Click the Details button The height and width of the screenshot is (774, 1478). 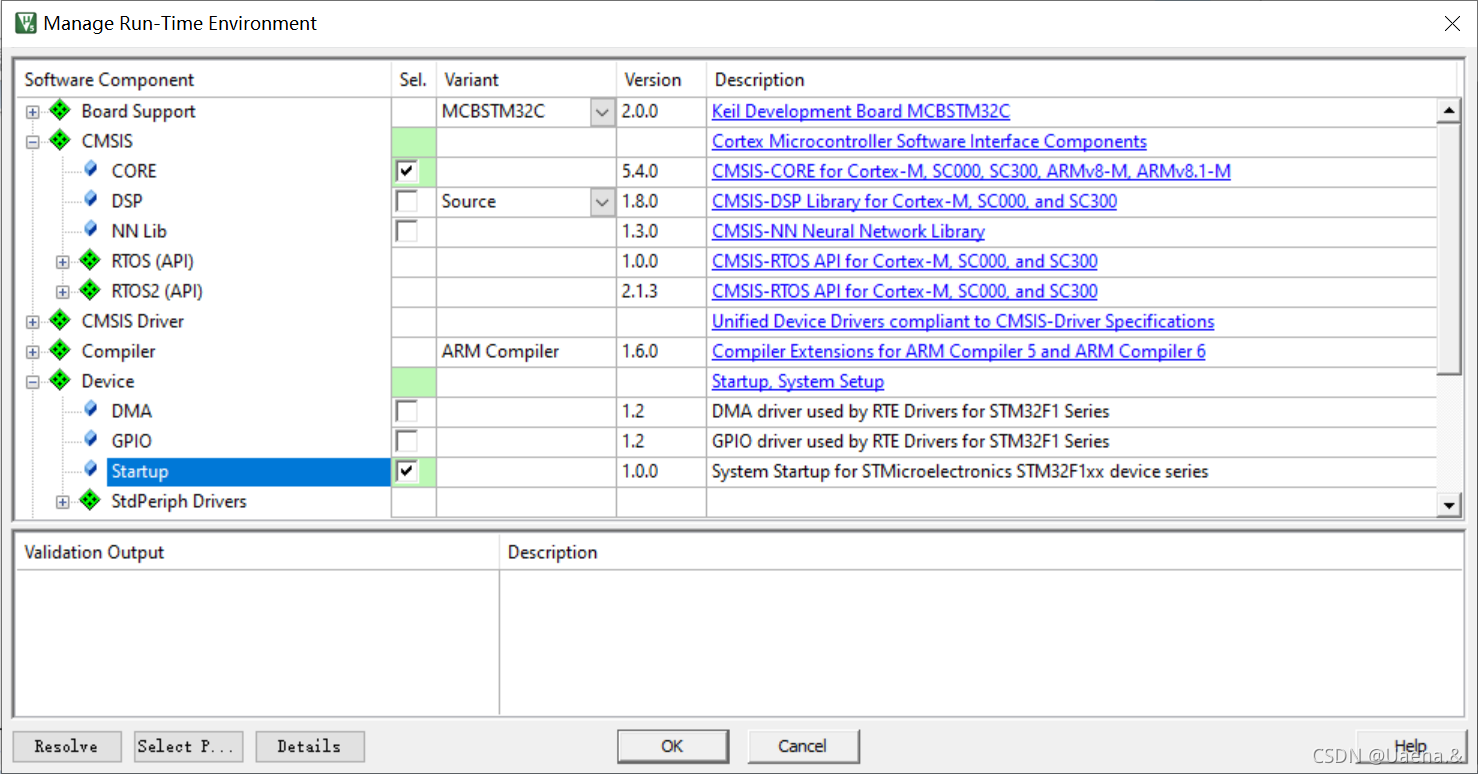(x=309, y=746)
